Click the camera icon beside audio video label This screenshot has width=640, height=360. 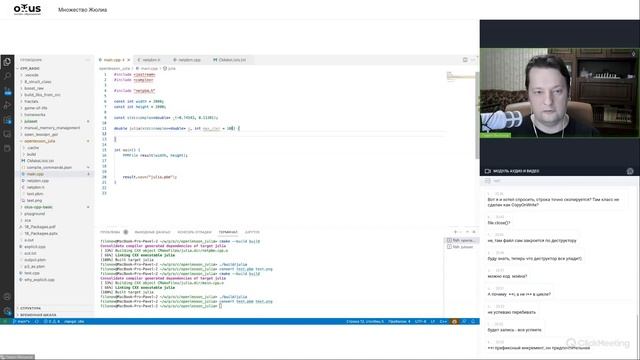[487, 171]
